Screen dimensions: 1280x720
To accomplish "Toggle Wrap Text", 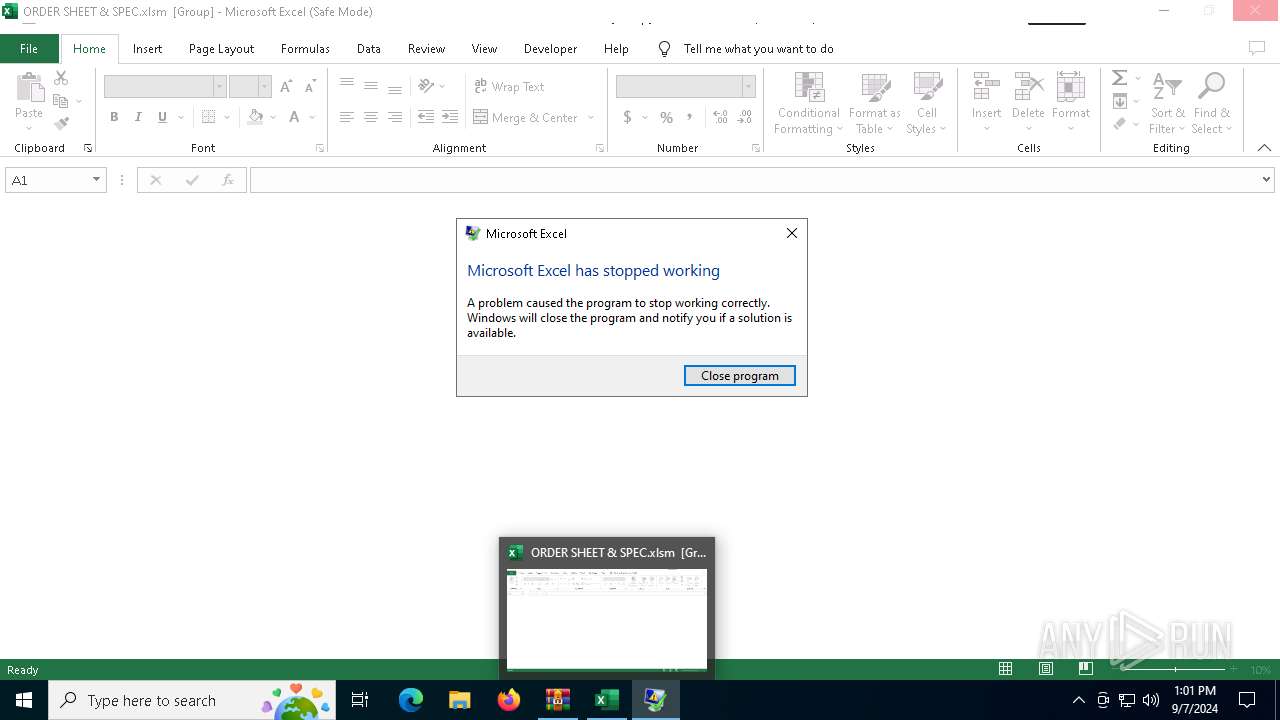I will coord(509,87).
